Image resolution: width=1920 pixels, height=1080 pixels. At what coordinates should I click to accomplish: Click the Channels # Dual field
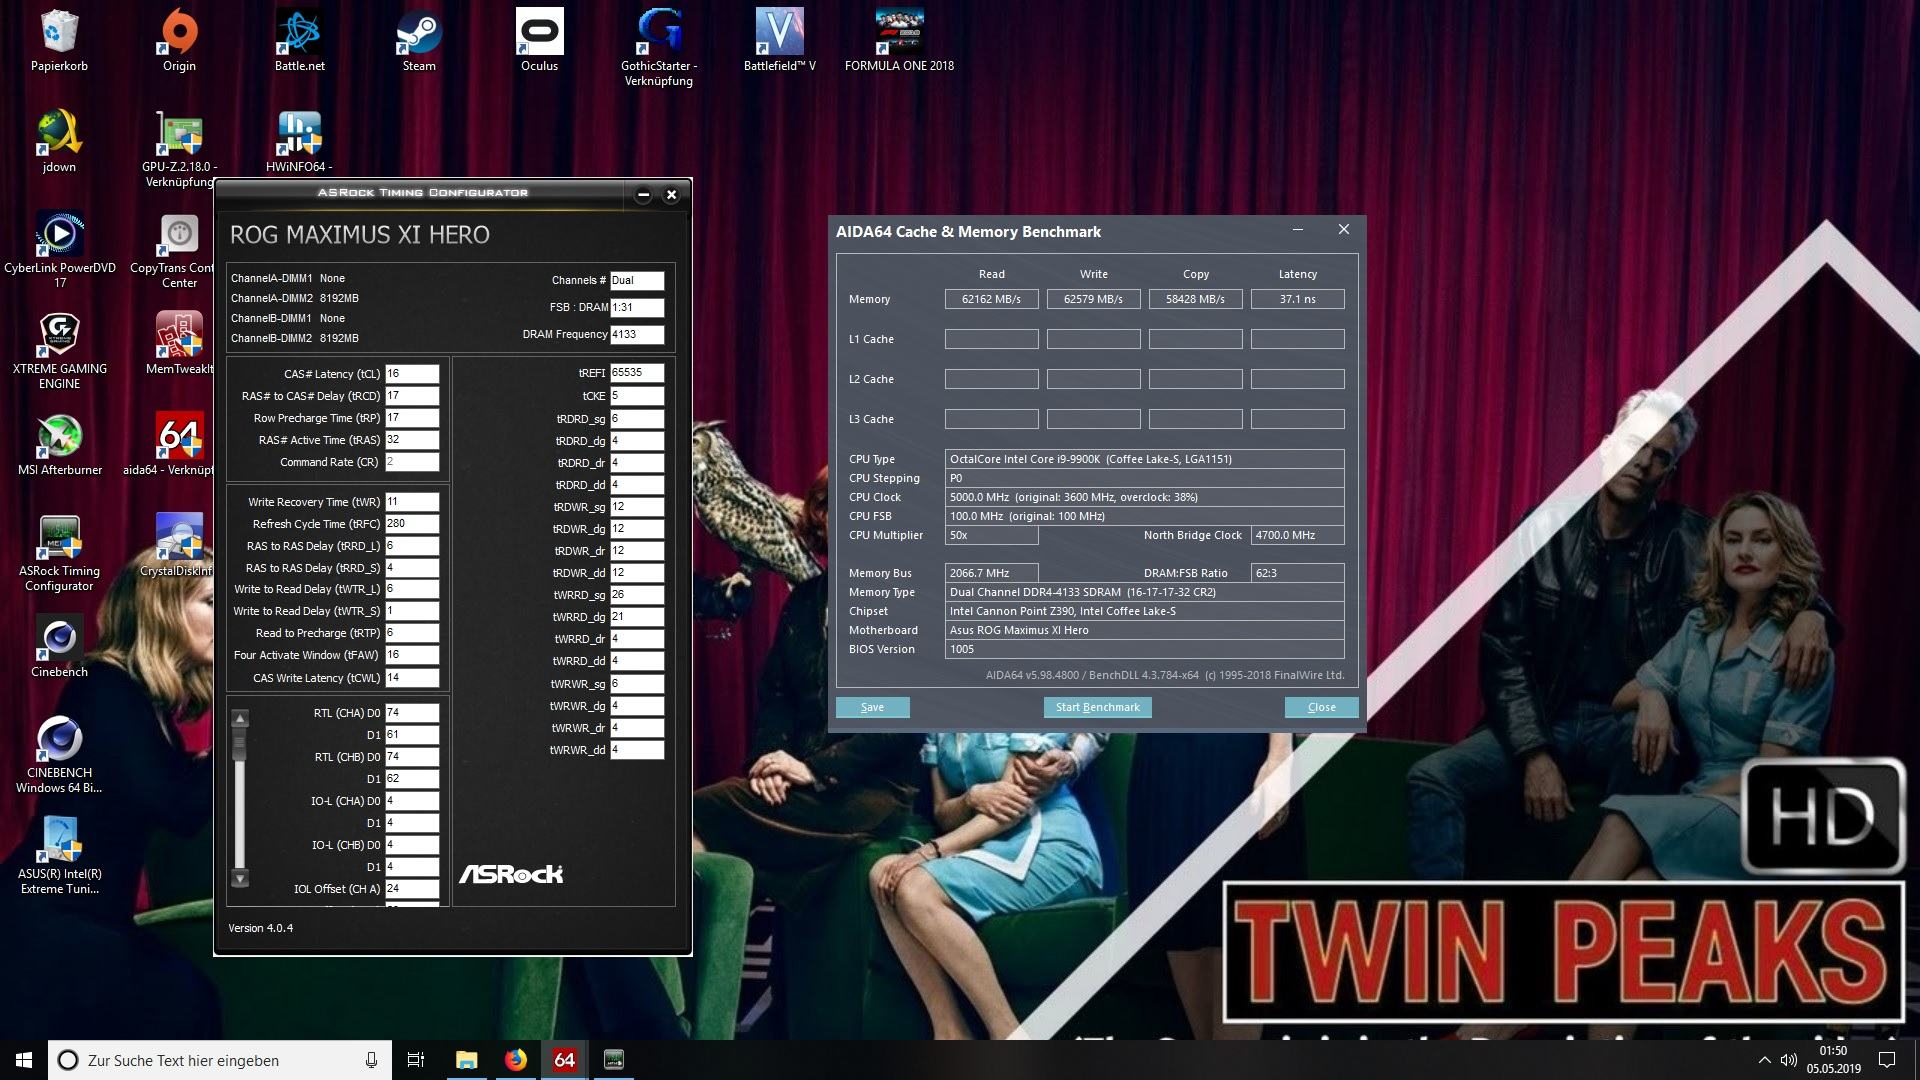point(637,281)
